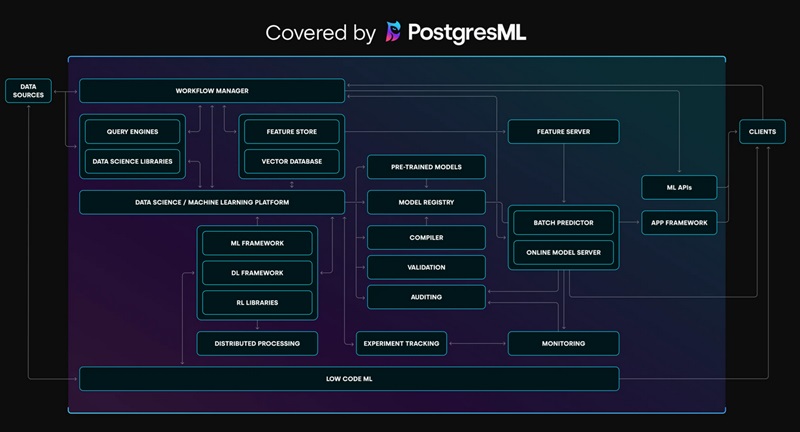Select the Data Science / Machine Learning Platform box
Screen dimensions: 800x432
[x=212, y=202]
